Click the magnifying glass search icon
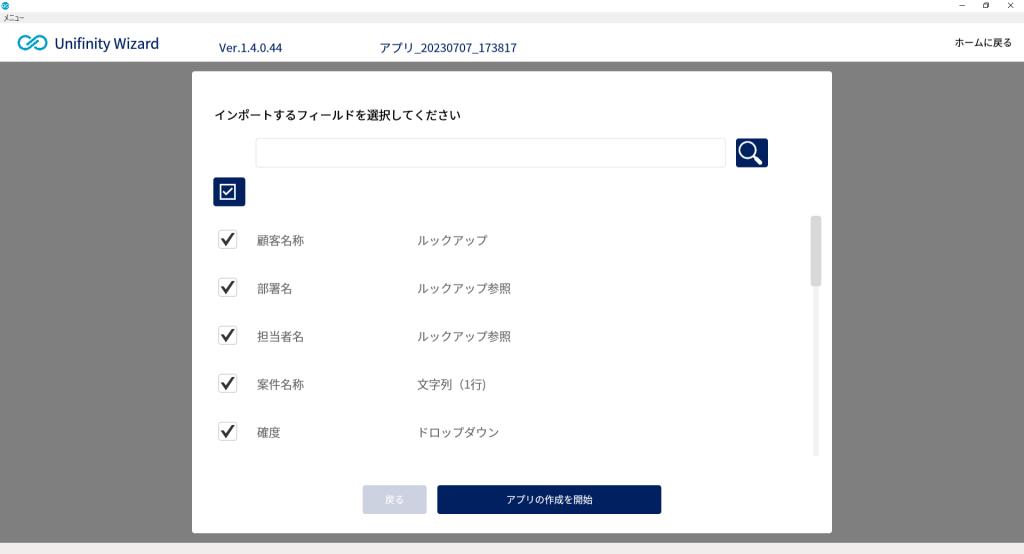Viewport: 1024px width, 554px height. click(752, 153)
